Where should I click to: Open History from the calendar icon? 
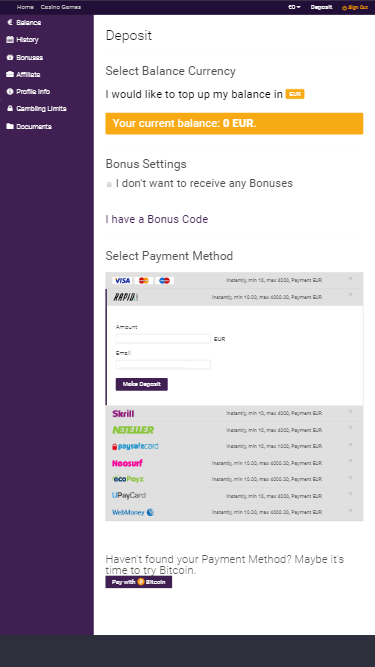23,40
